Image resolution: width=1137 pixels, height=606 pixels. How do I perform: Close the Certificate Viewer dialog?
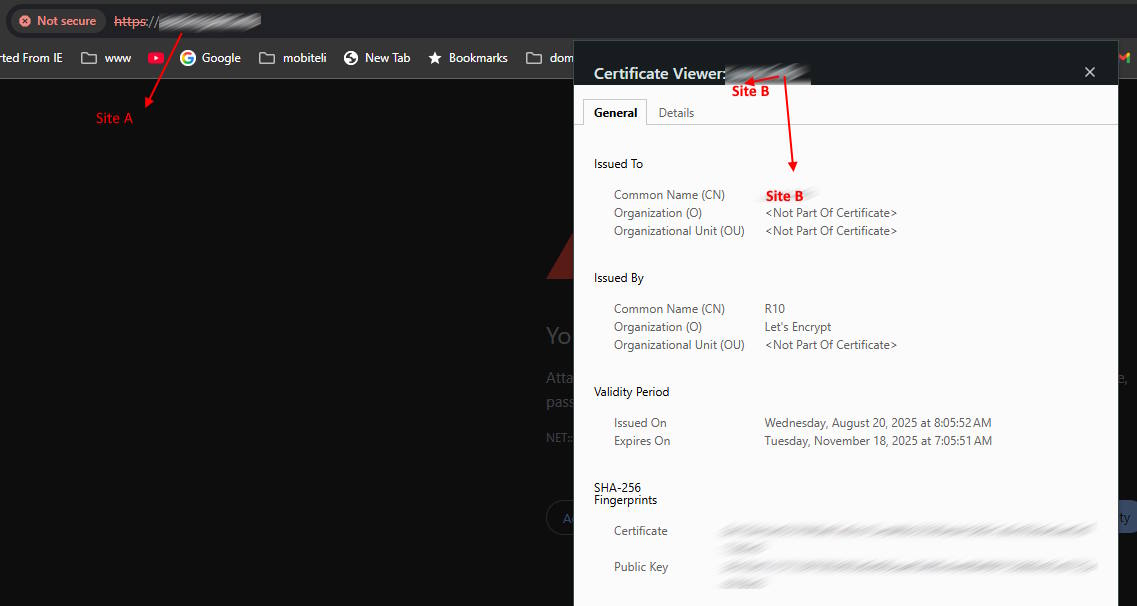pos(1090,72)
